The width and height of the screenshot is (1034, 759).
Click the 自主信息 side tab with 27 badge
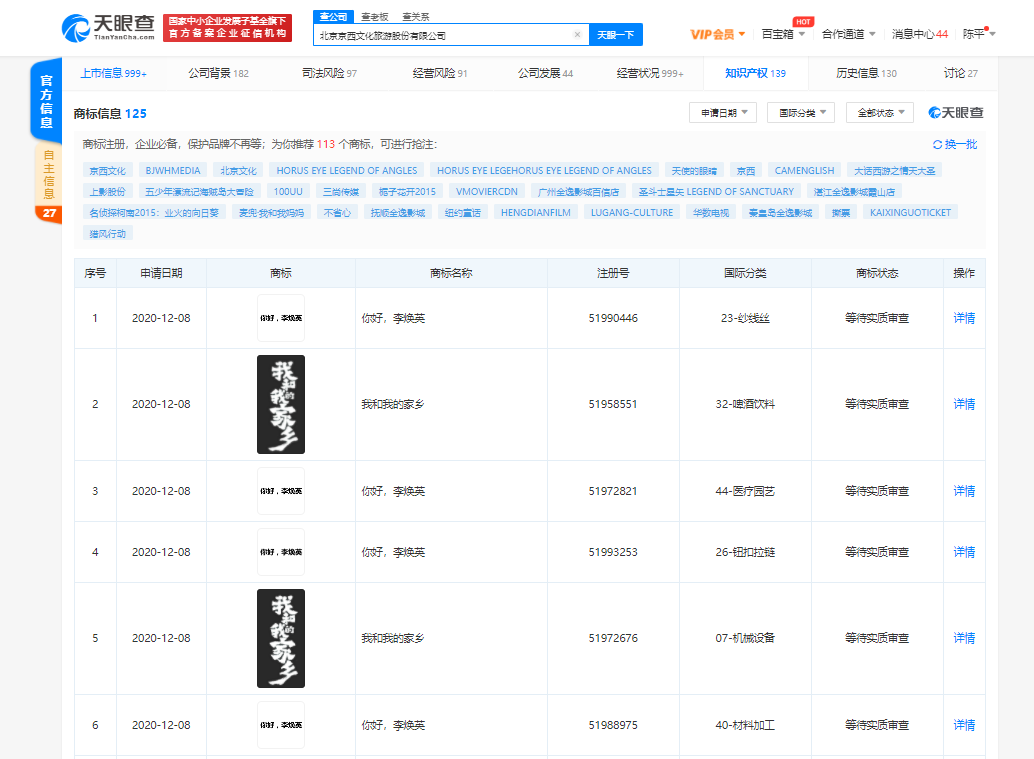click(x=47, y=180)
